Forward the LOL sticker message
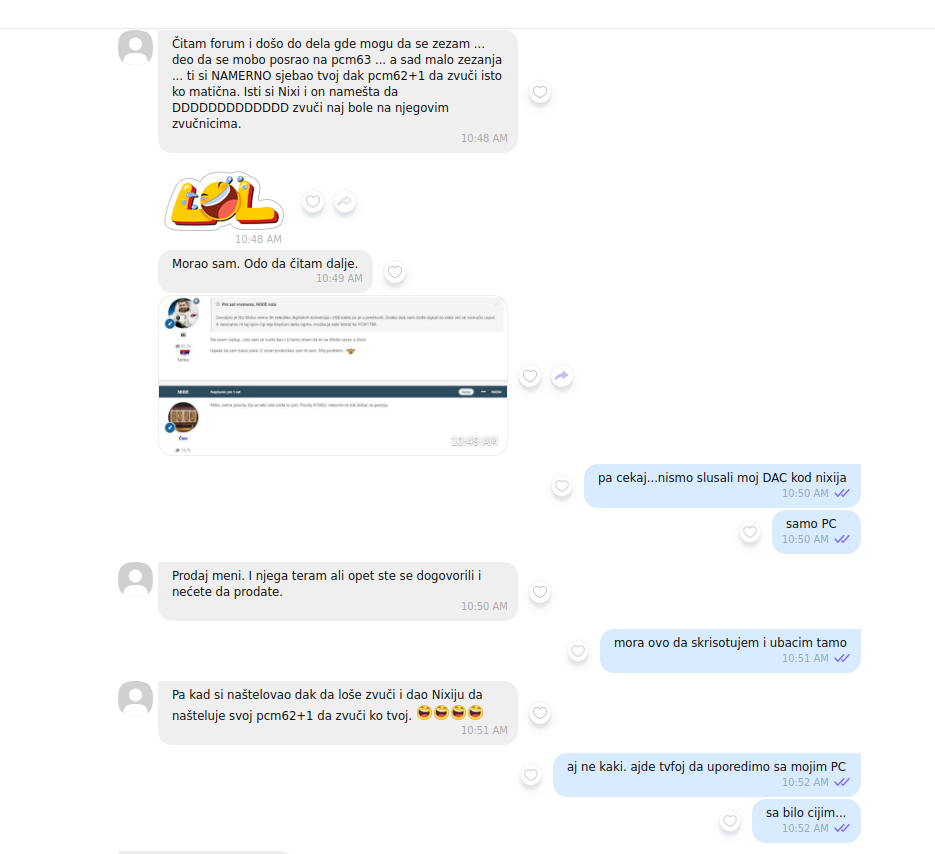The image size is (935, 854). (345, 202)
